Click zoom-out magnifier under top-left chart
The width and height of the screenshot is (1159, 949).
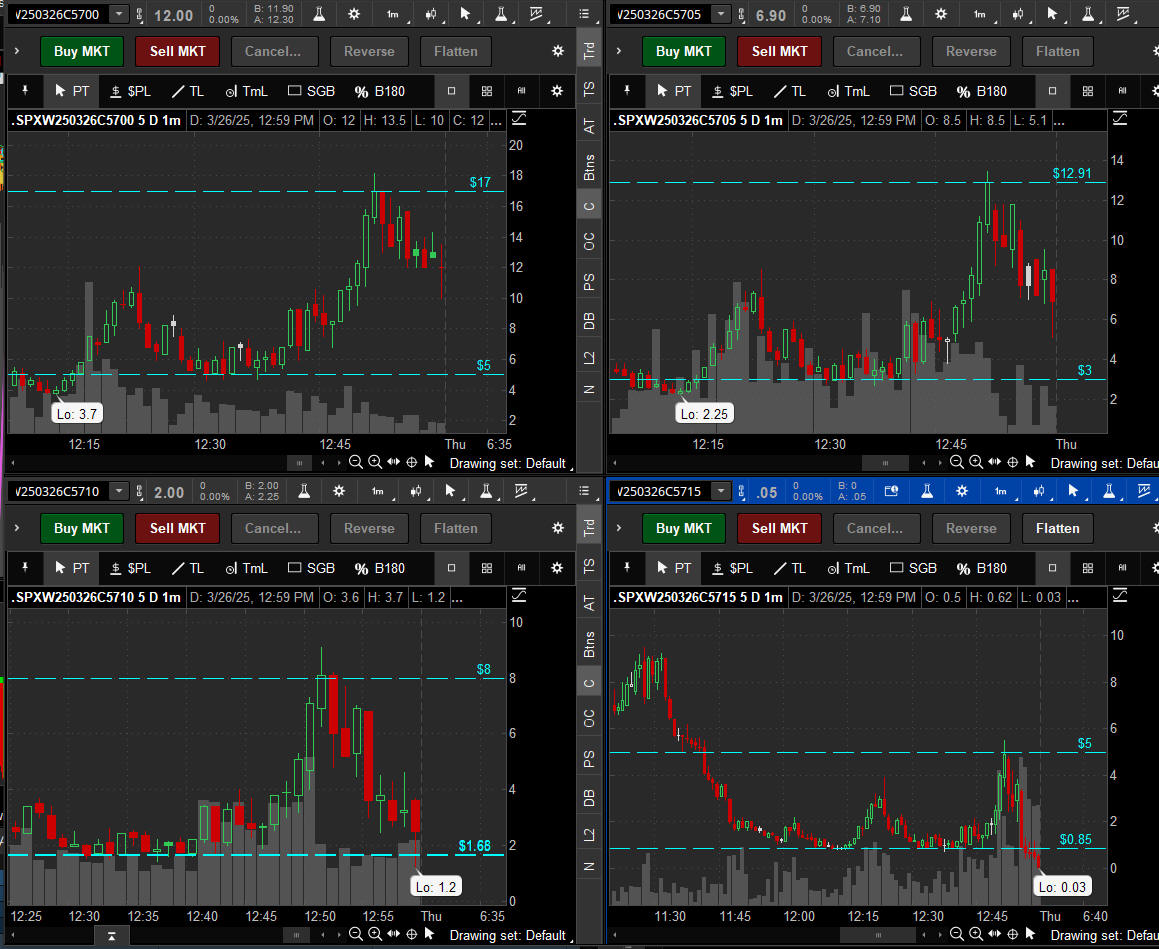click(355, 462)
